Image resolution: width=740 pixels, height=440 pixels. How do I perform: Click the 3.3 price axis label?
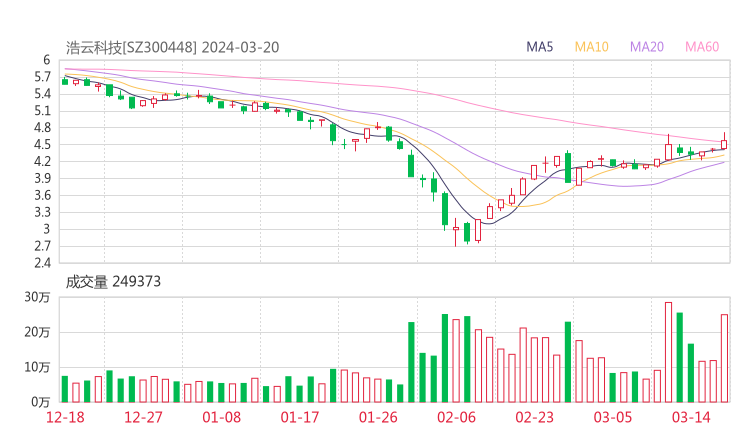tap(42, 212)
